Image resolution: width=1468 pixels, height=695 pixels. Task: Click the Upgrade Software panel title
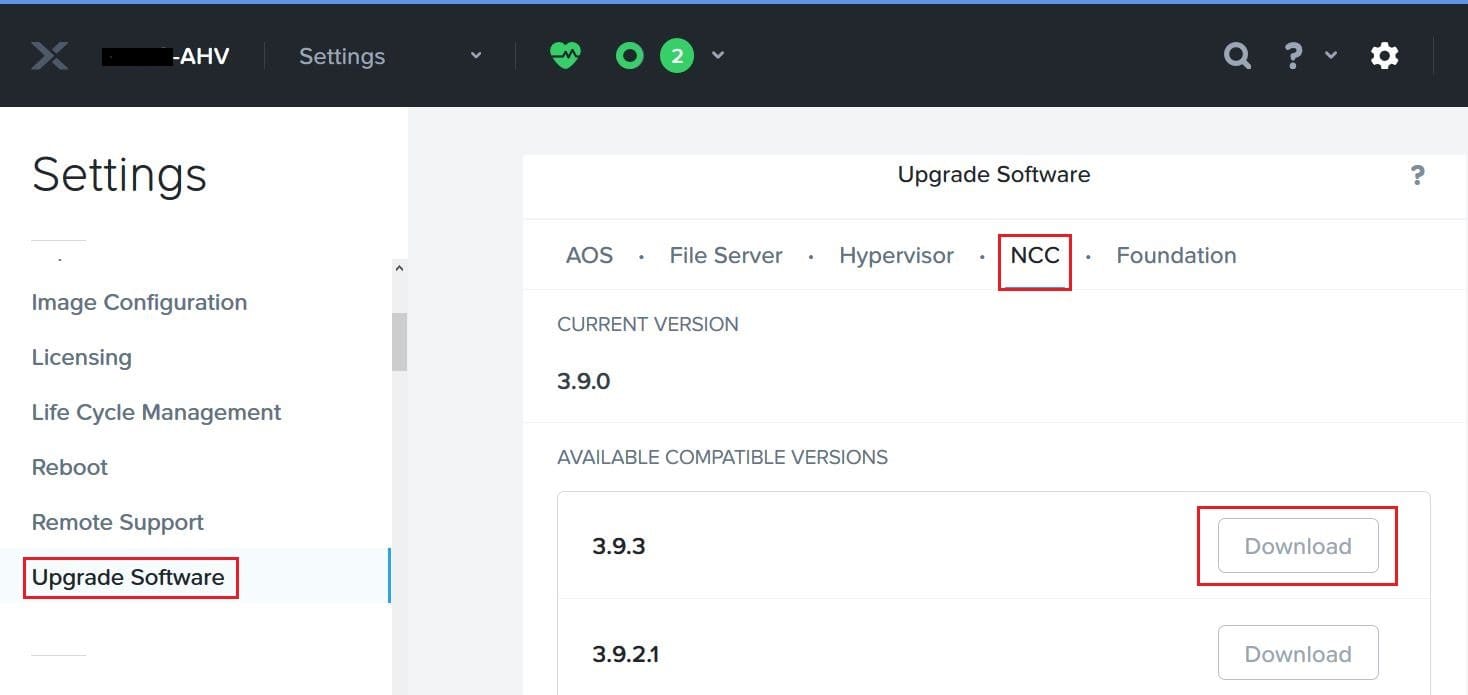pyautogui.click(x=993, y=175)
